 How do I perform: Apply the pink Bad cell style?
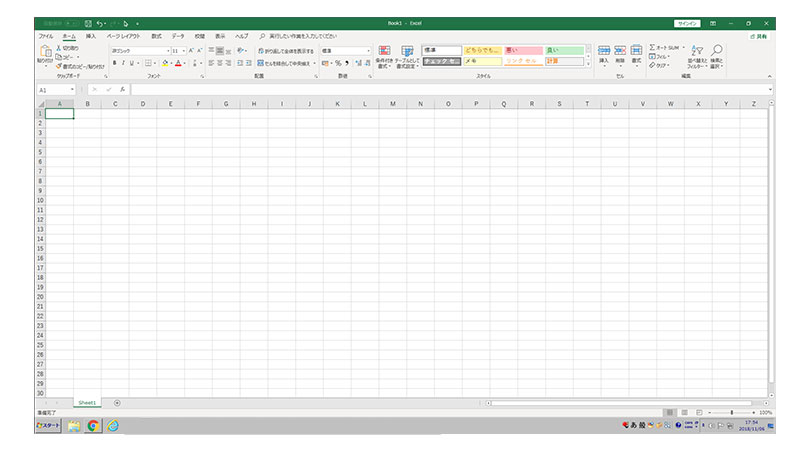tap(523, 51)
